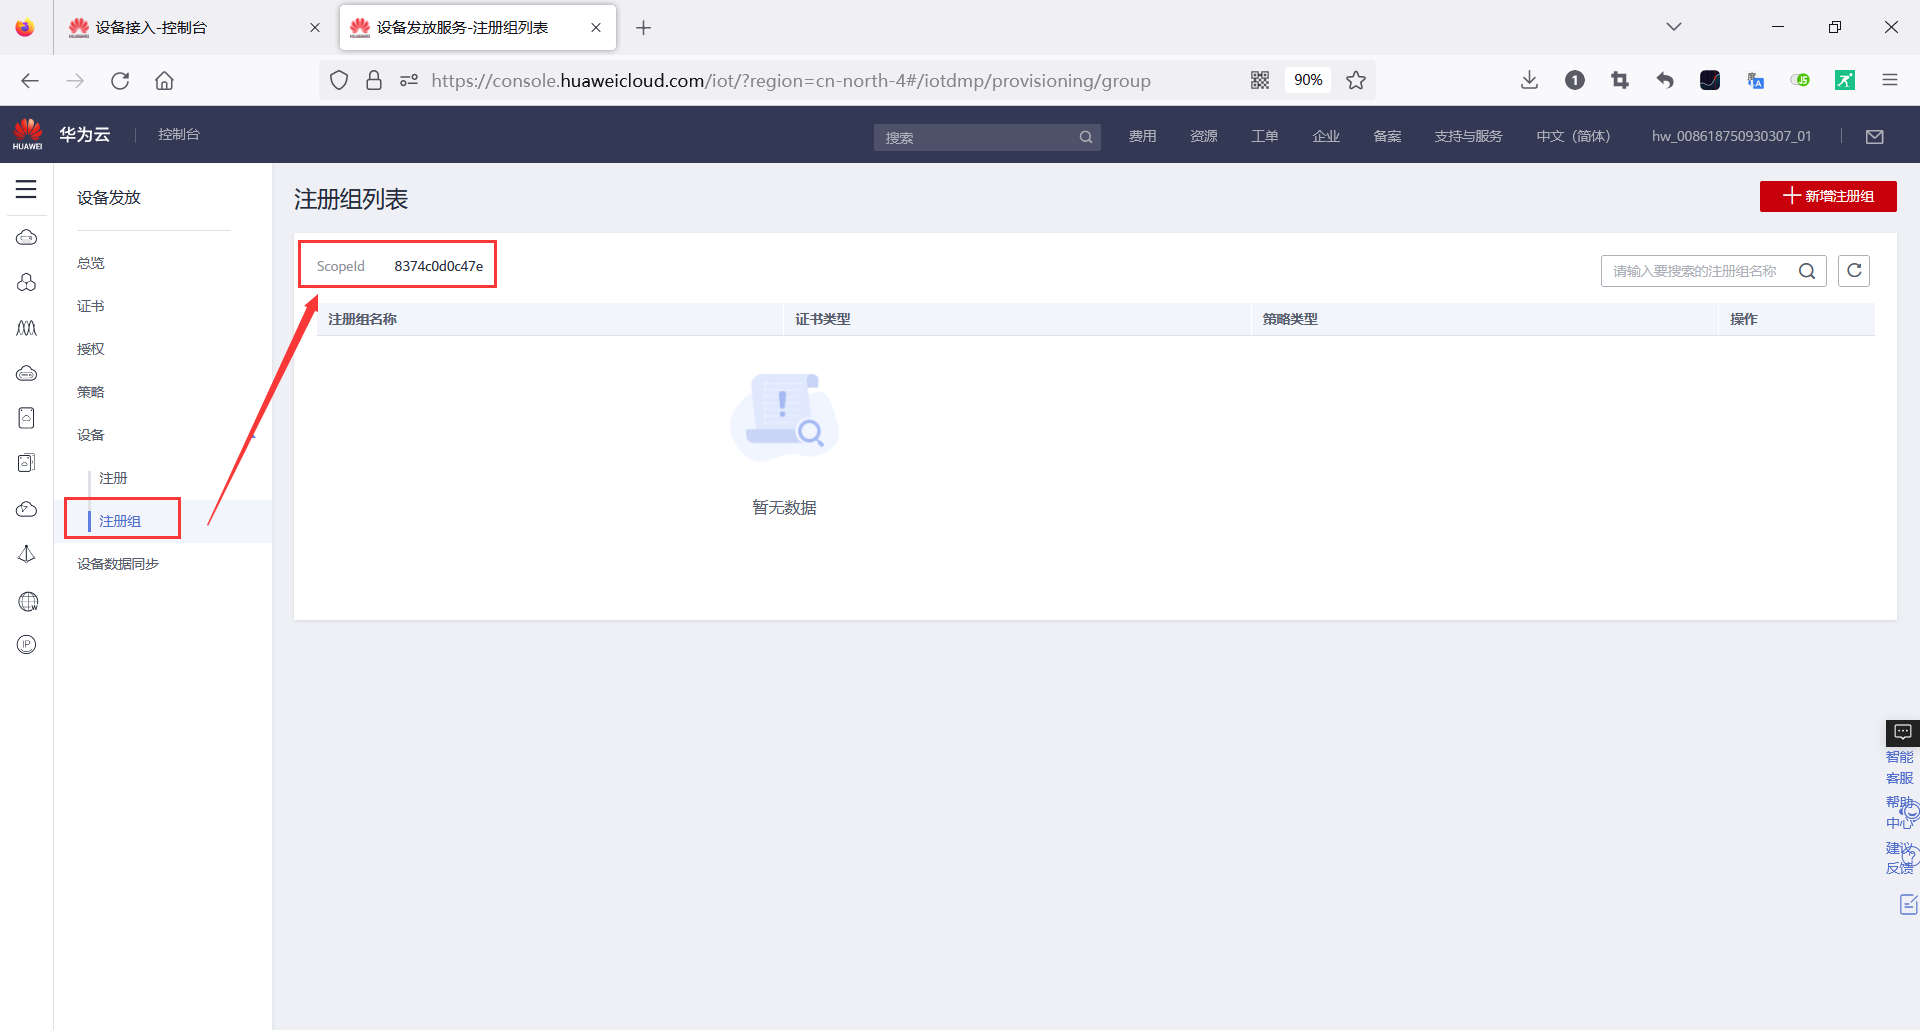Close the 设备发放服务-注册组列表 tab
This screenshot has height=1030, width=1920.
pos(596,28)
